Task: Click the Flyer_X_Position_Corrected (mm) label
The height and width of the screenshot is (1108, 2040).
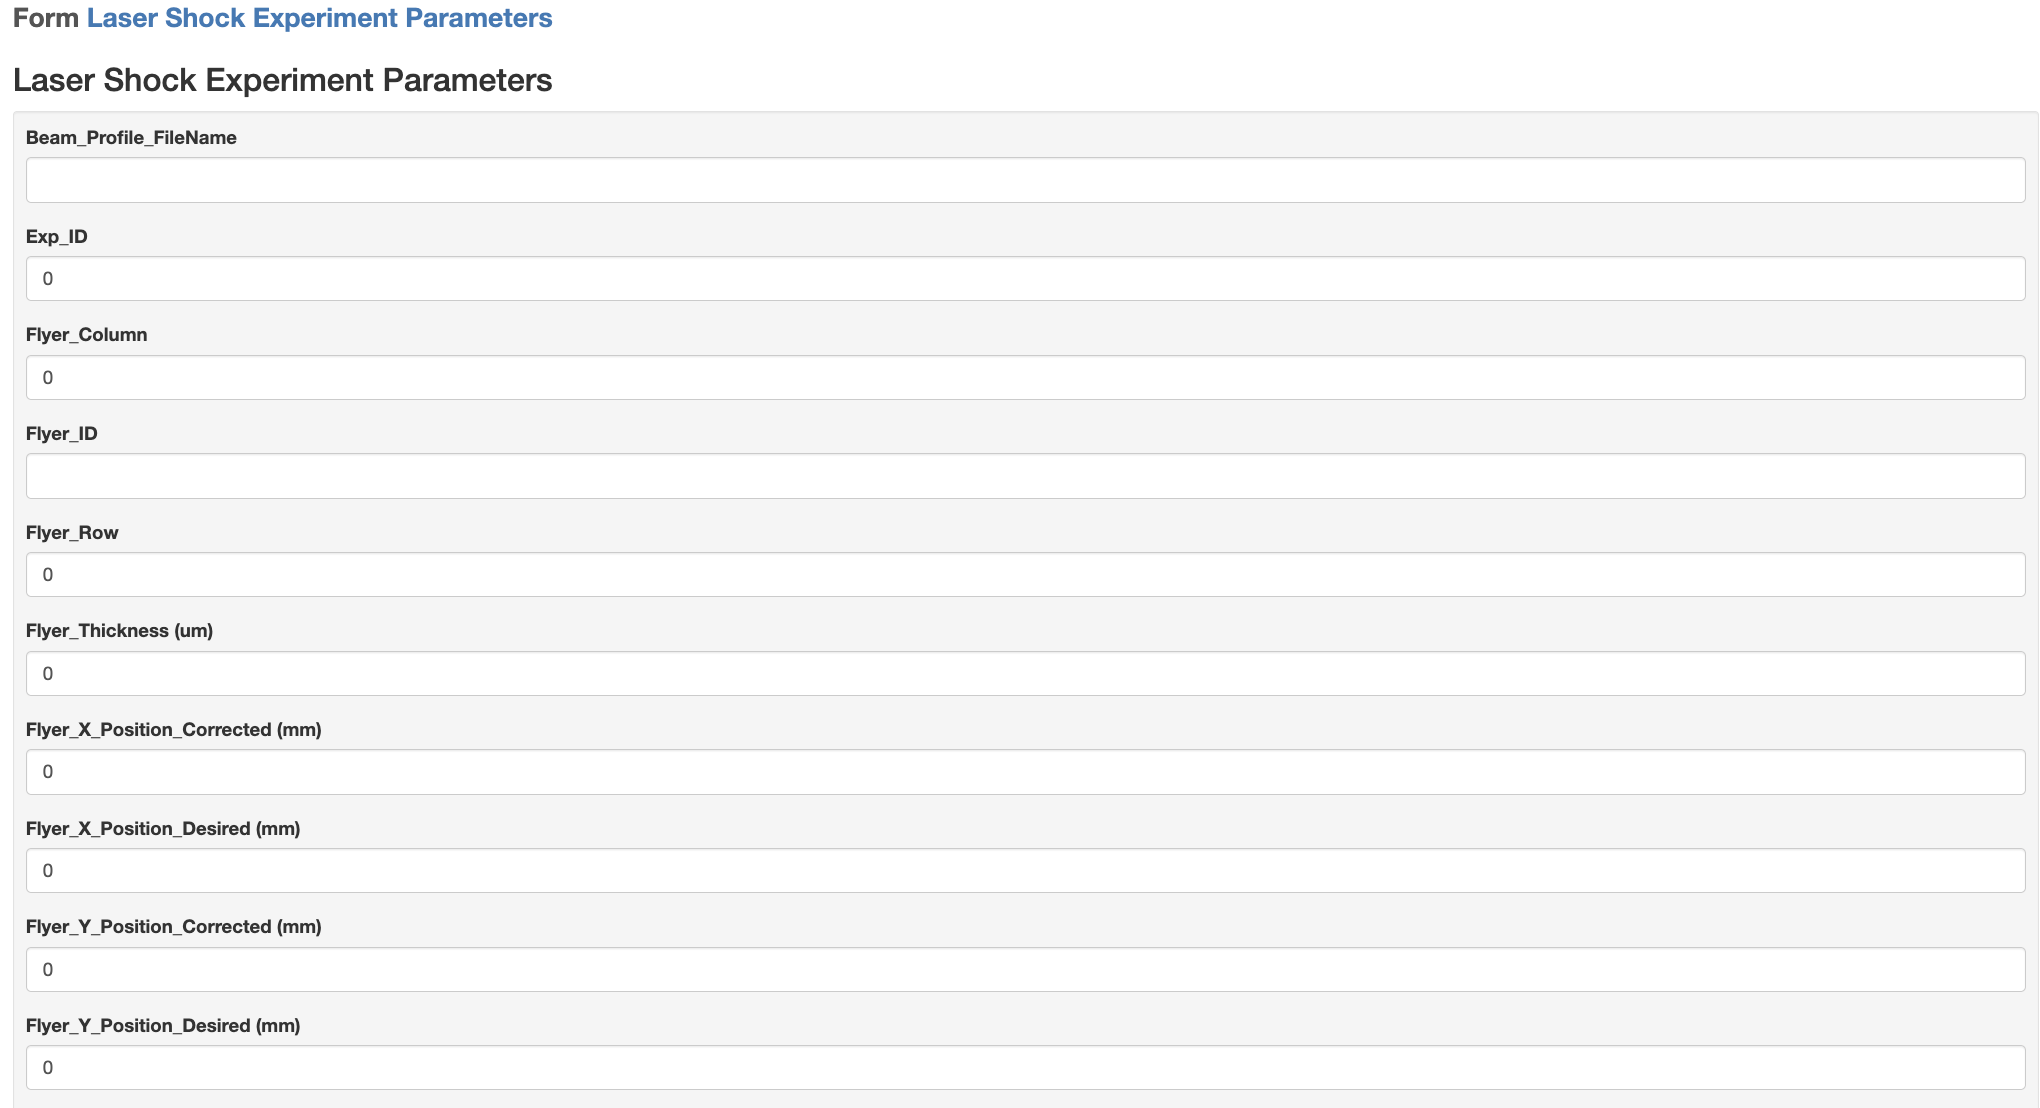Action: 173,730
